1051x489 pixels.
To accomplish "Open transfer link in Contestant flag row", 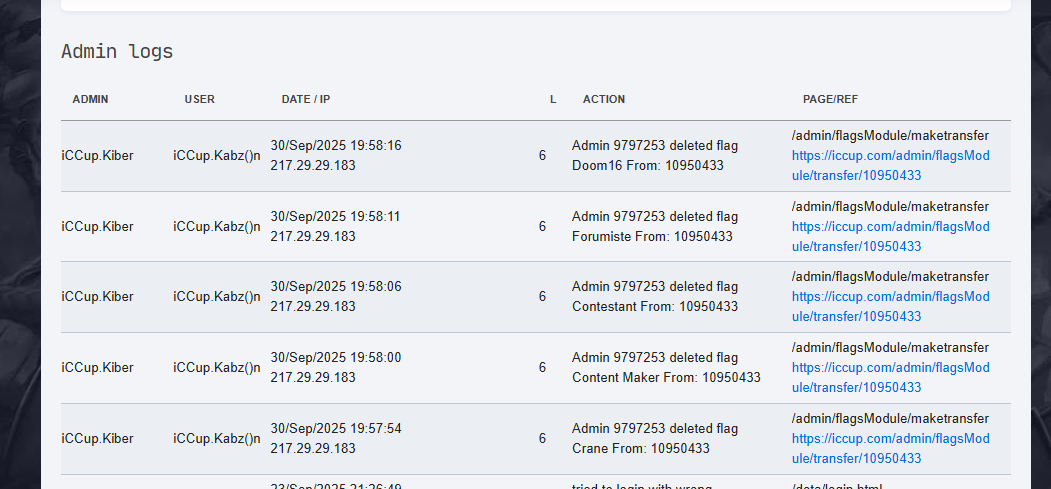I will [x=891, y=306].
